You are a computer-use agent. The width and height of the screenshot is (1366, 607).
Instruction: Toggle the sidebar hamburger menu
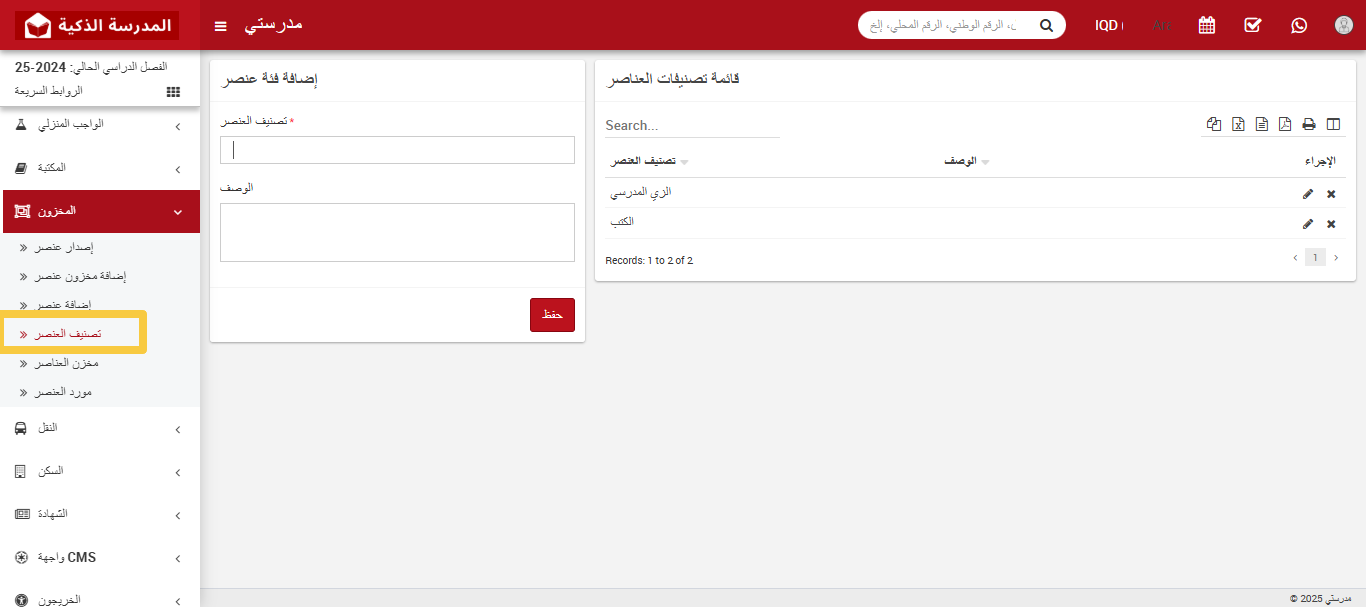[221, 25]
